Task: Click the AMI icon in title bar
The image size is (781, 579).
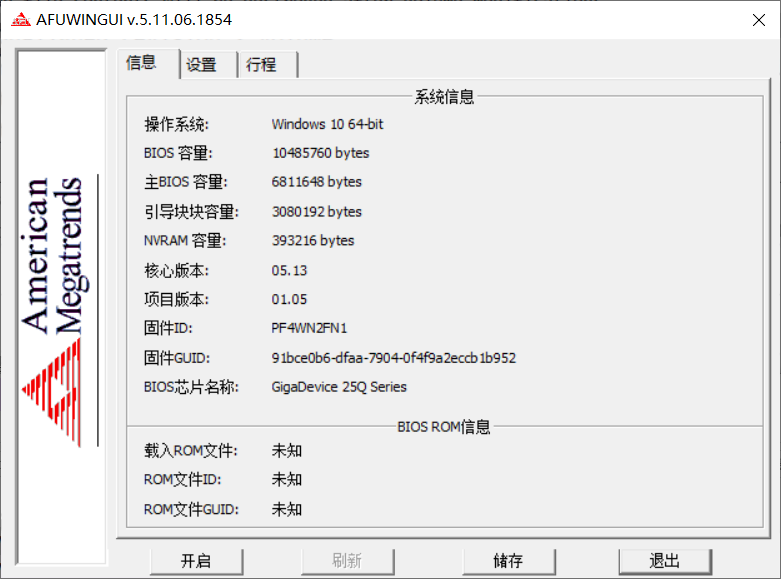Action: pyautogui.click(x=20, y=20)
